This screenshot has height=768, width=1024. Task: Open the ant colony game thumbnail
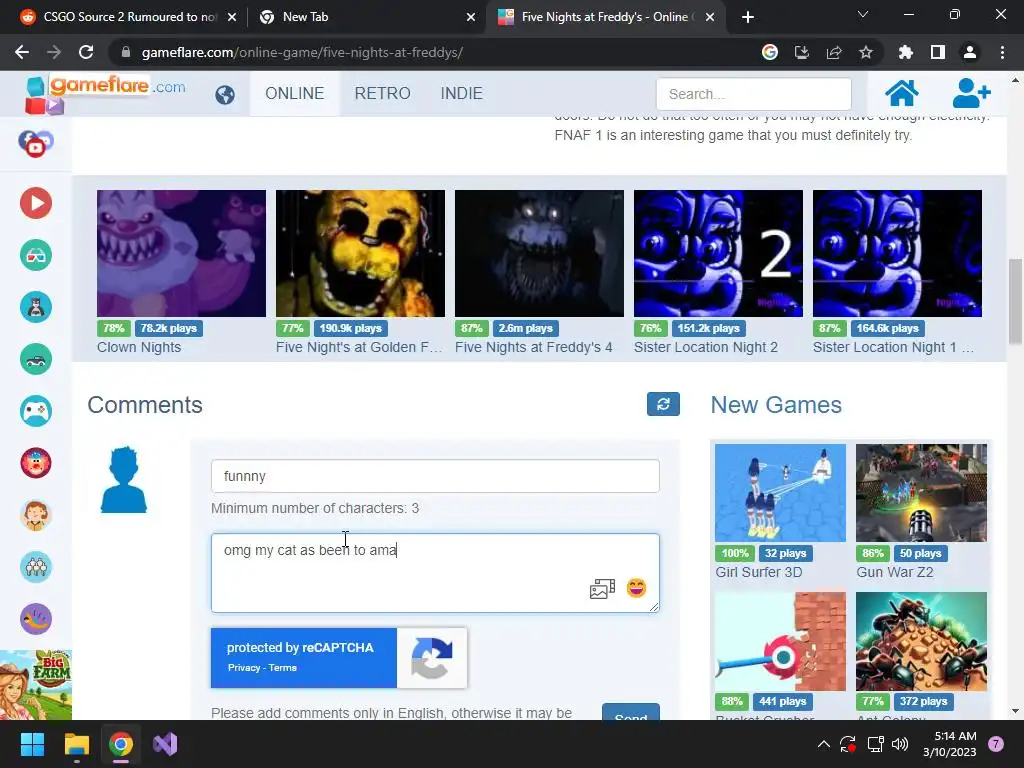[921, 641]
